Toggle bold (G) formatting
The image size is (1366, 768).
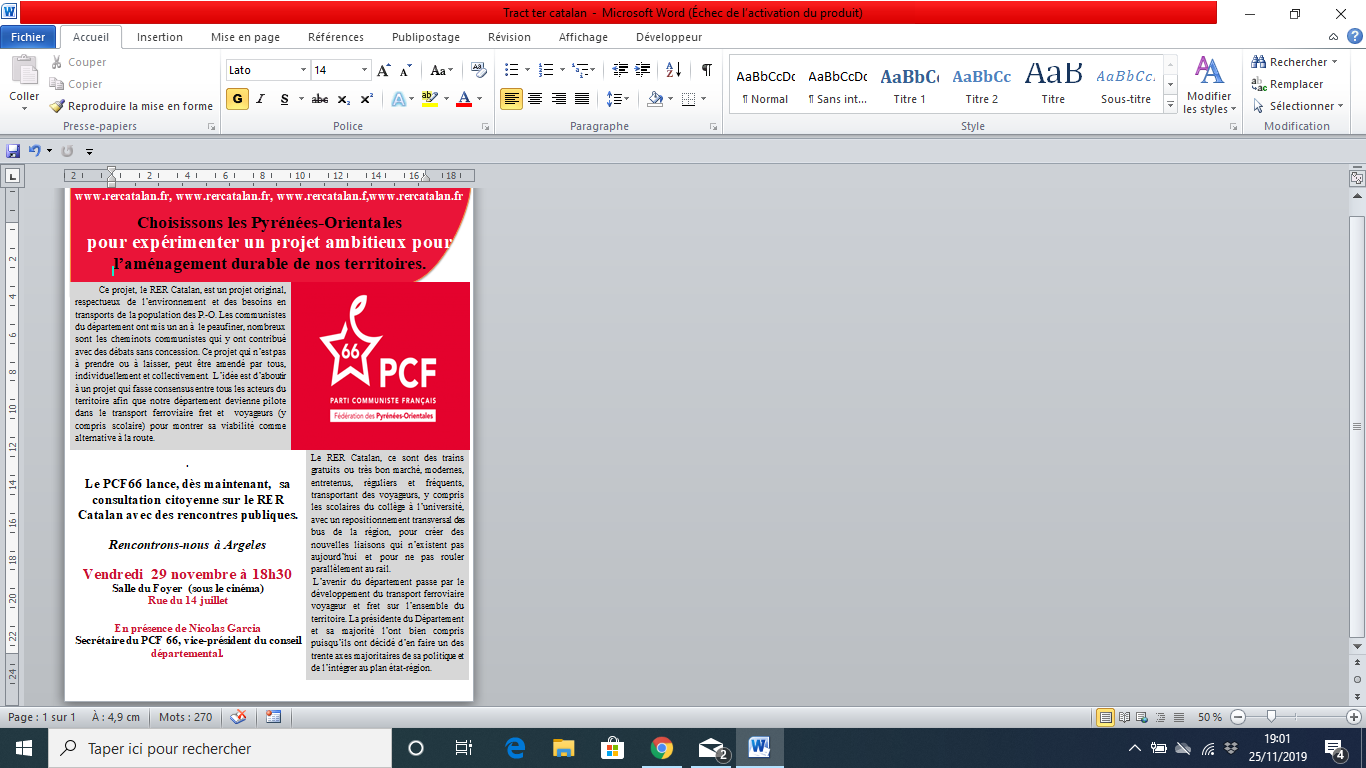click(237, 99)
